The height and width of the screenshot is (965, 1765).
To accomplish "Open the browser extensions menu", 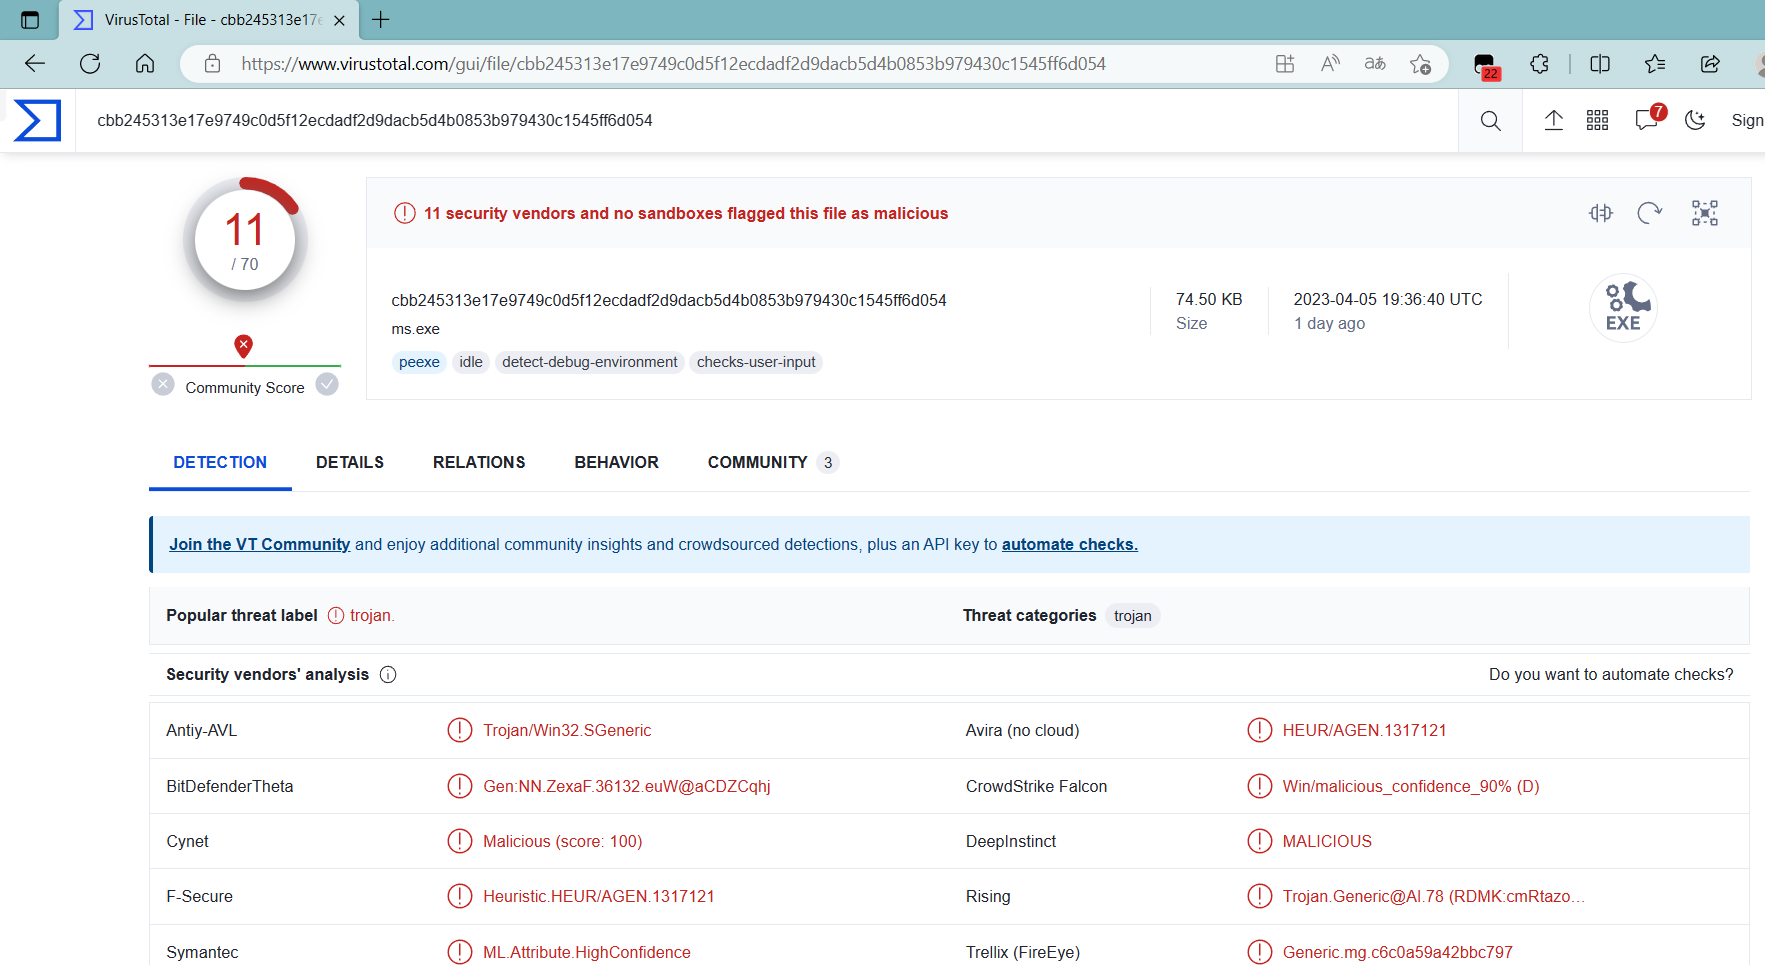I will click(1539, 63).
